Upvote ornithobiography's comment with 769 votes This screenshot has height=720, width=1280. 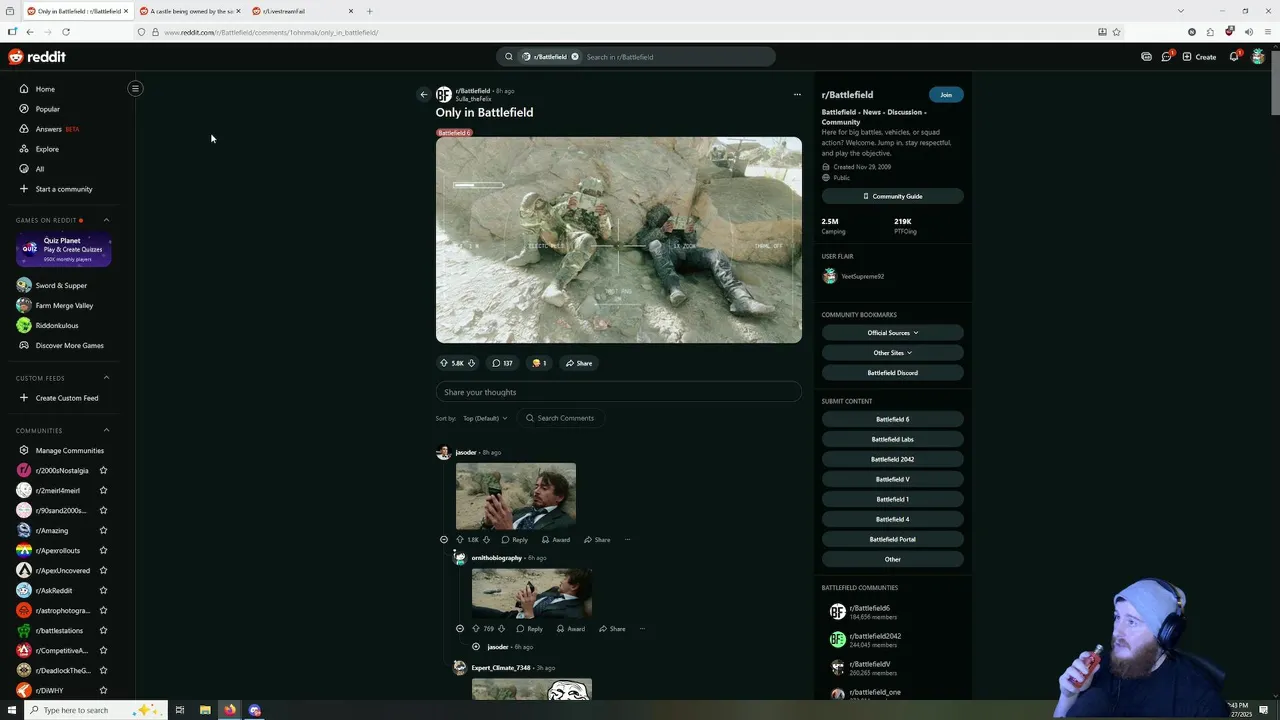(x=476, y=629)
